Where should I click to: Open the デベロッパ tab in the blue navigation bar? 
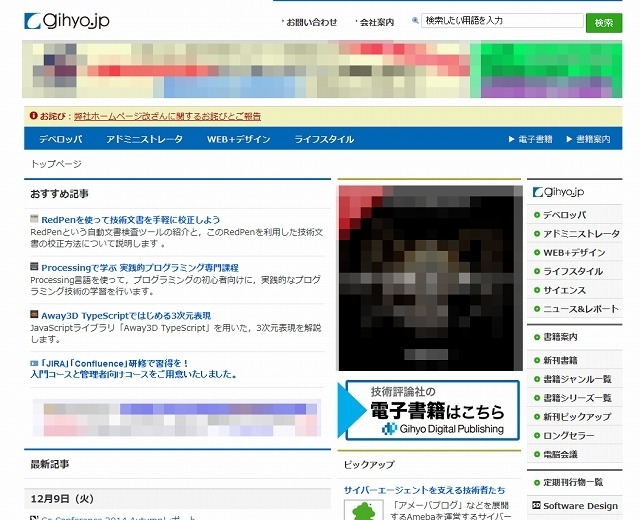pyautogui.click(x=60, y=139)
